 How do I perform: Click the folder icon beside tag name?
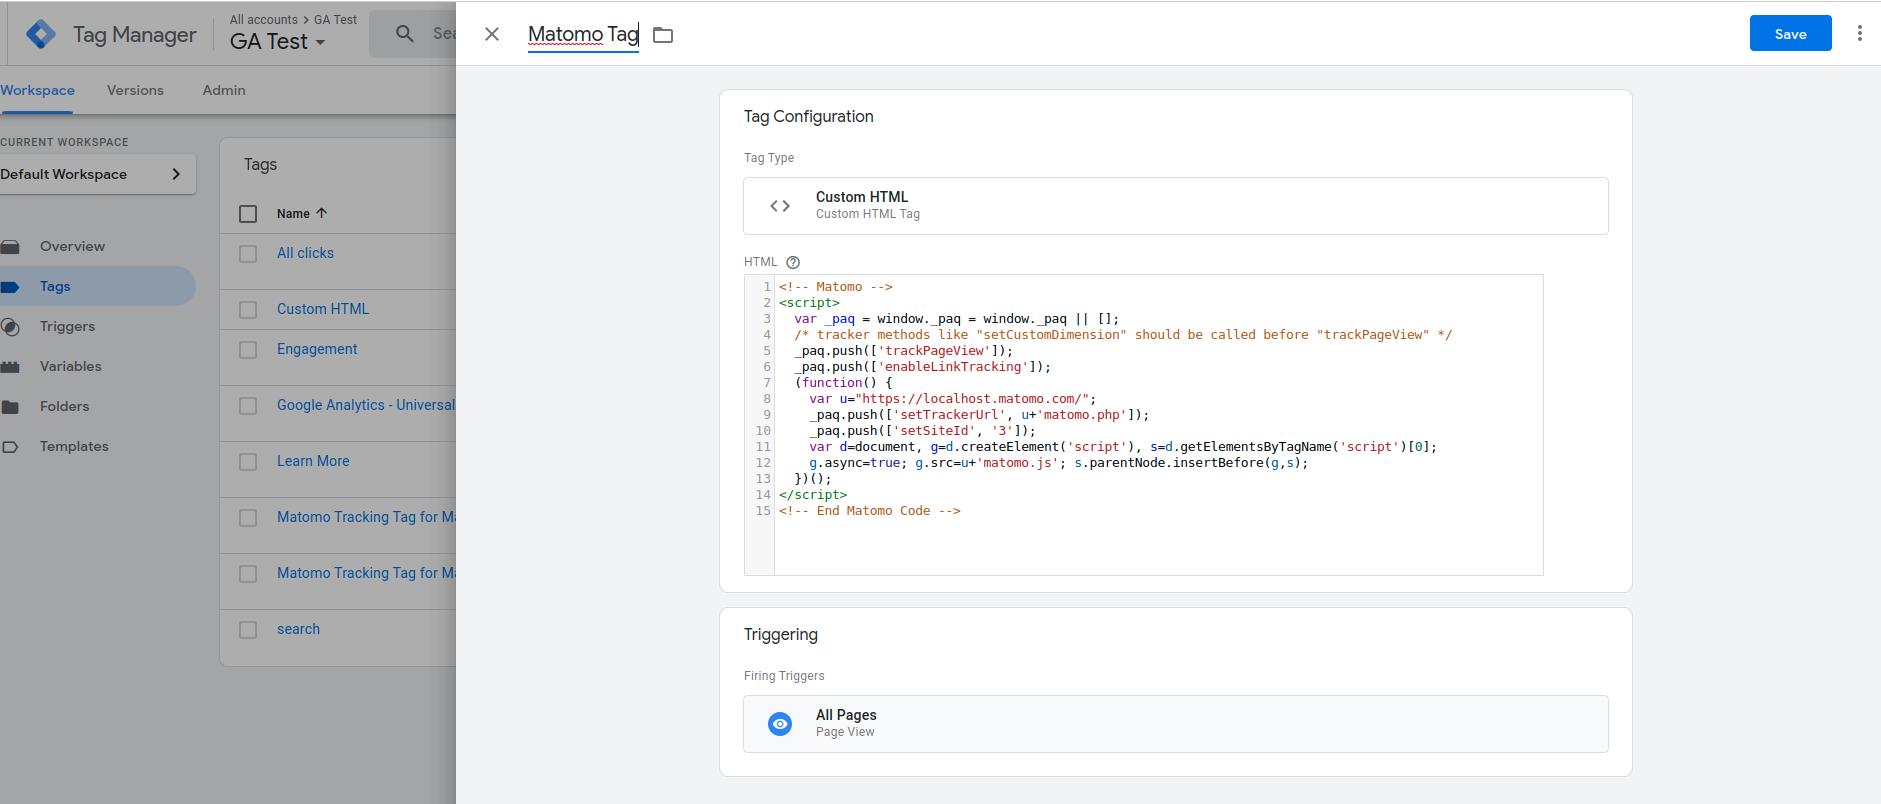(x=663, y=35)
